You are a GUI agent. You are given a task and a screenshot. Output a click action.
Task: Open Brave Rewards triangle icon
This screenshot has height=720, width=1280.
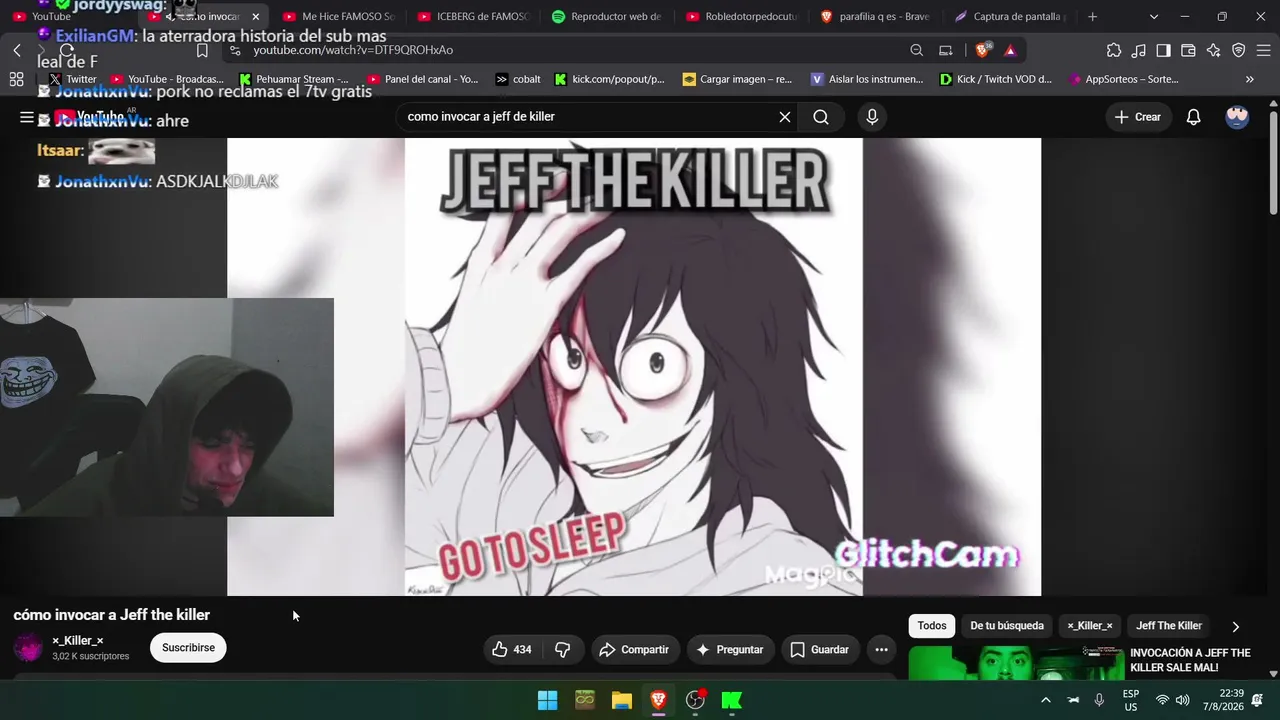click(x=1010, y=50)
